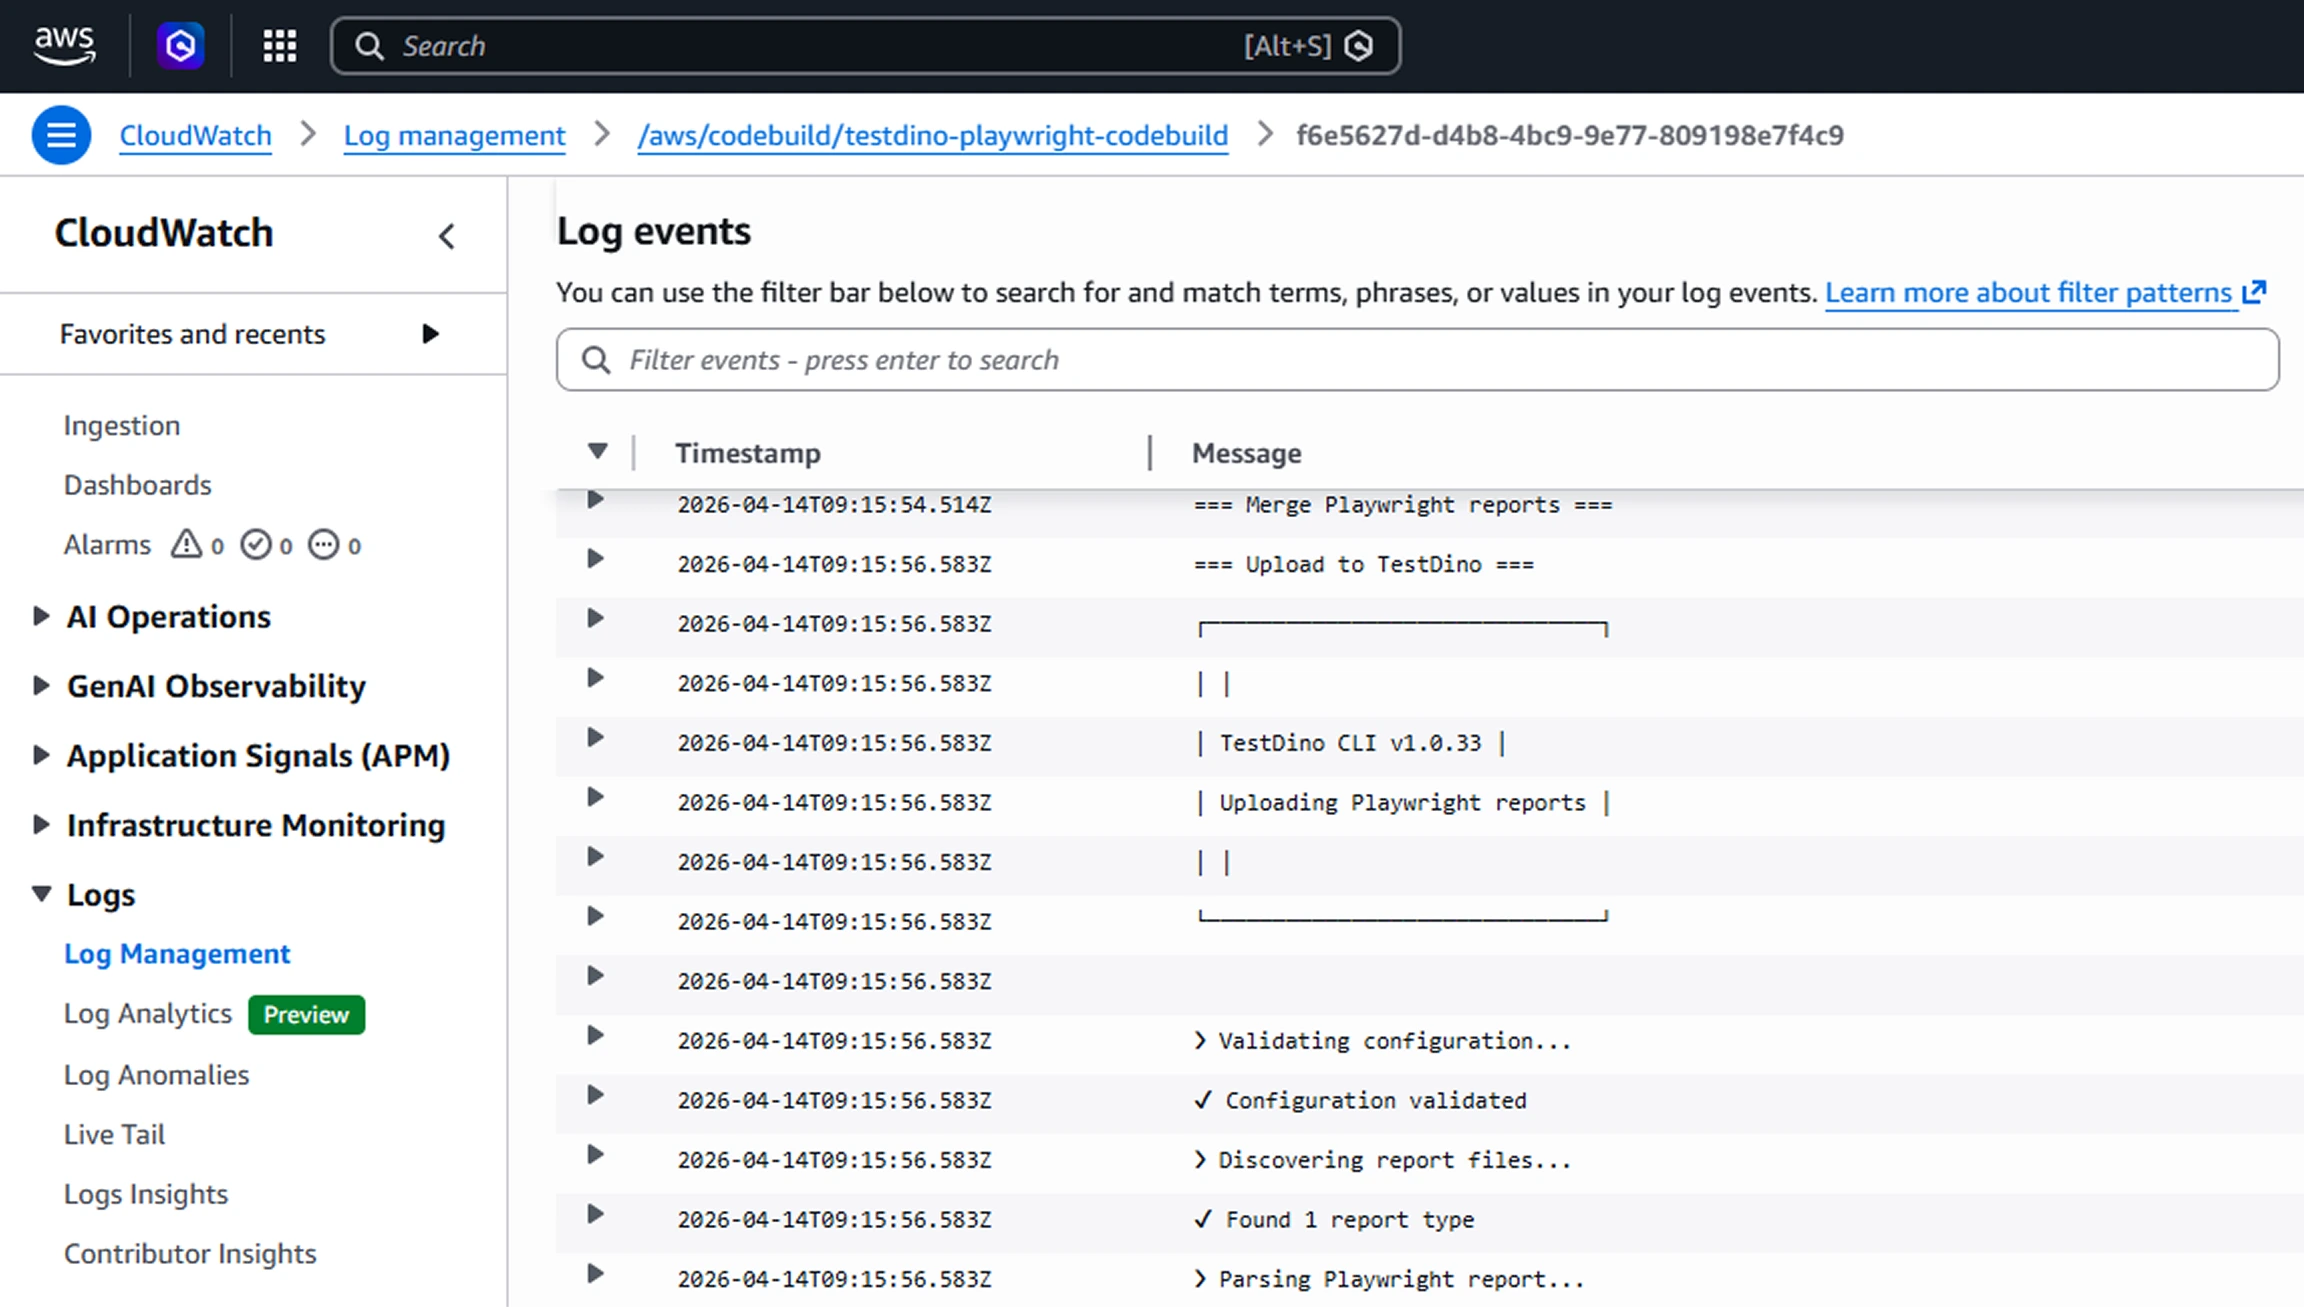Click '=== Merge Playwright reports ===' message

(x=1403, y=505)
